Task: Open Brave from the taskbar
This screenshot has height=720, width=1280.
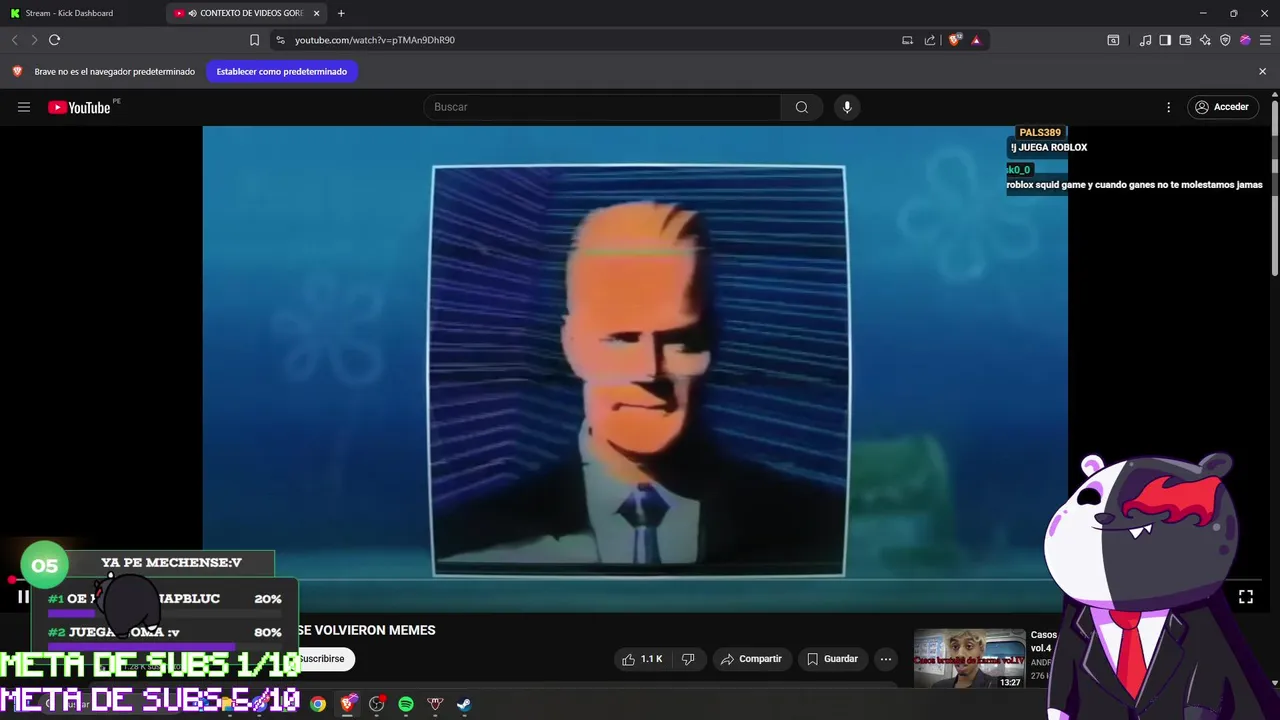Action: (347, 704)
